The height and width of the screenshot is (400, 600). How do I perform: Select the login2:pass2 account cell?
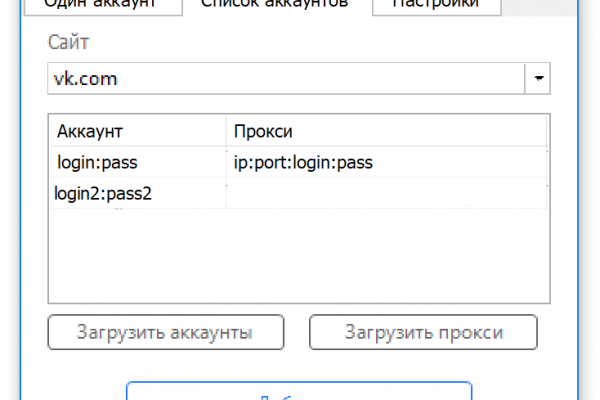(x=138, y=193)
